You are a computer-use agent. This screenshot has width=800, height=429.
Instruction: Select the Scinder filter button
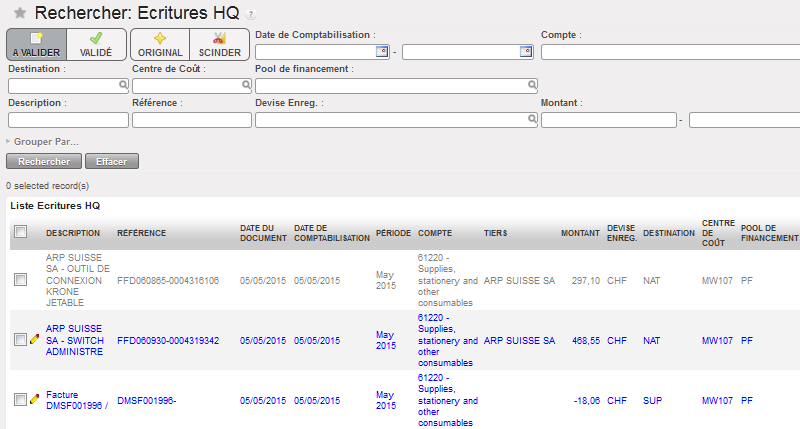coord(219,44)
